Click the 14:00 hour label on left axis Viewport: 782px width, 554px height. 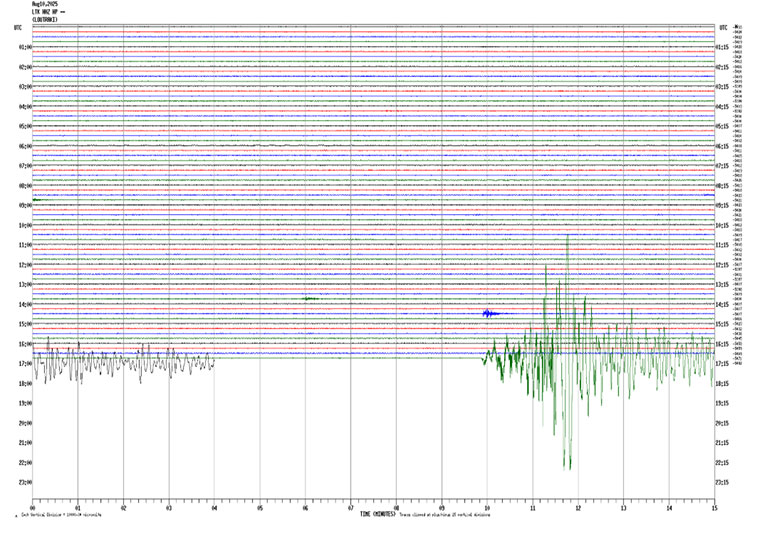point(24,304)
